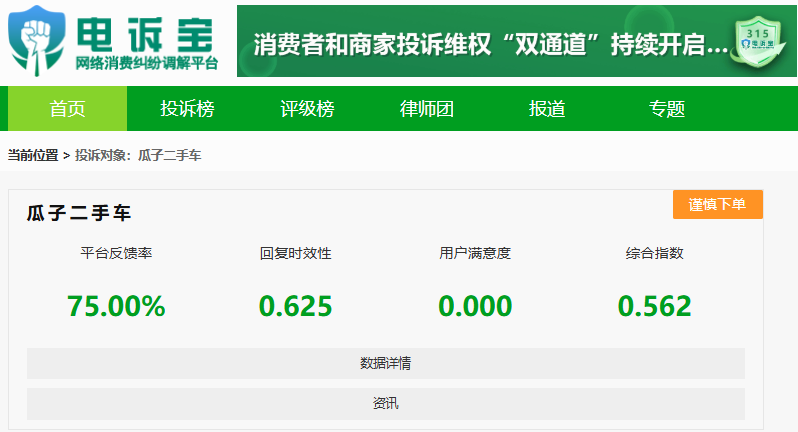Open the 专题 navigation item
This screenshot has width=798, height=432.
point(666,108)
